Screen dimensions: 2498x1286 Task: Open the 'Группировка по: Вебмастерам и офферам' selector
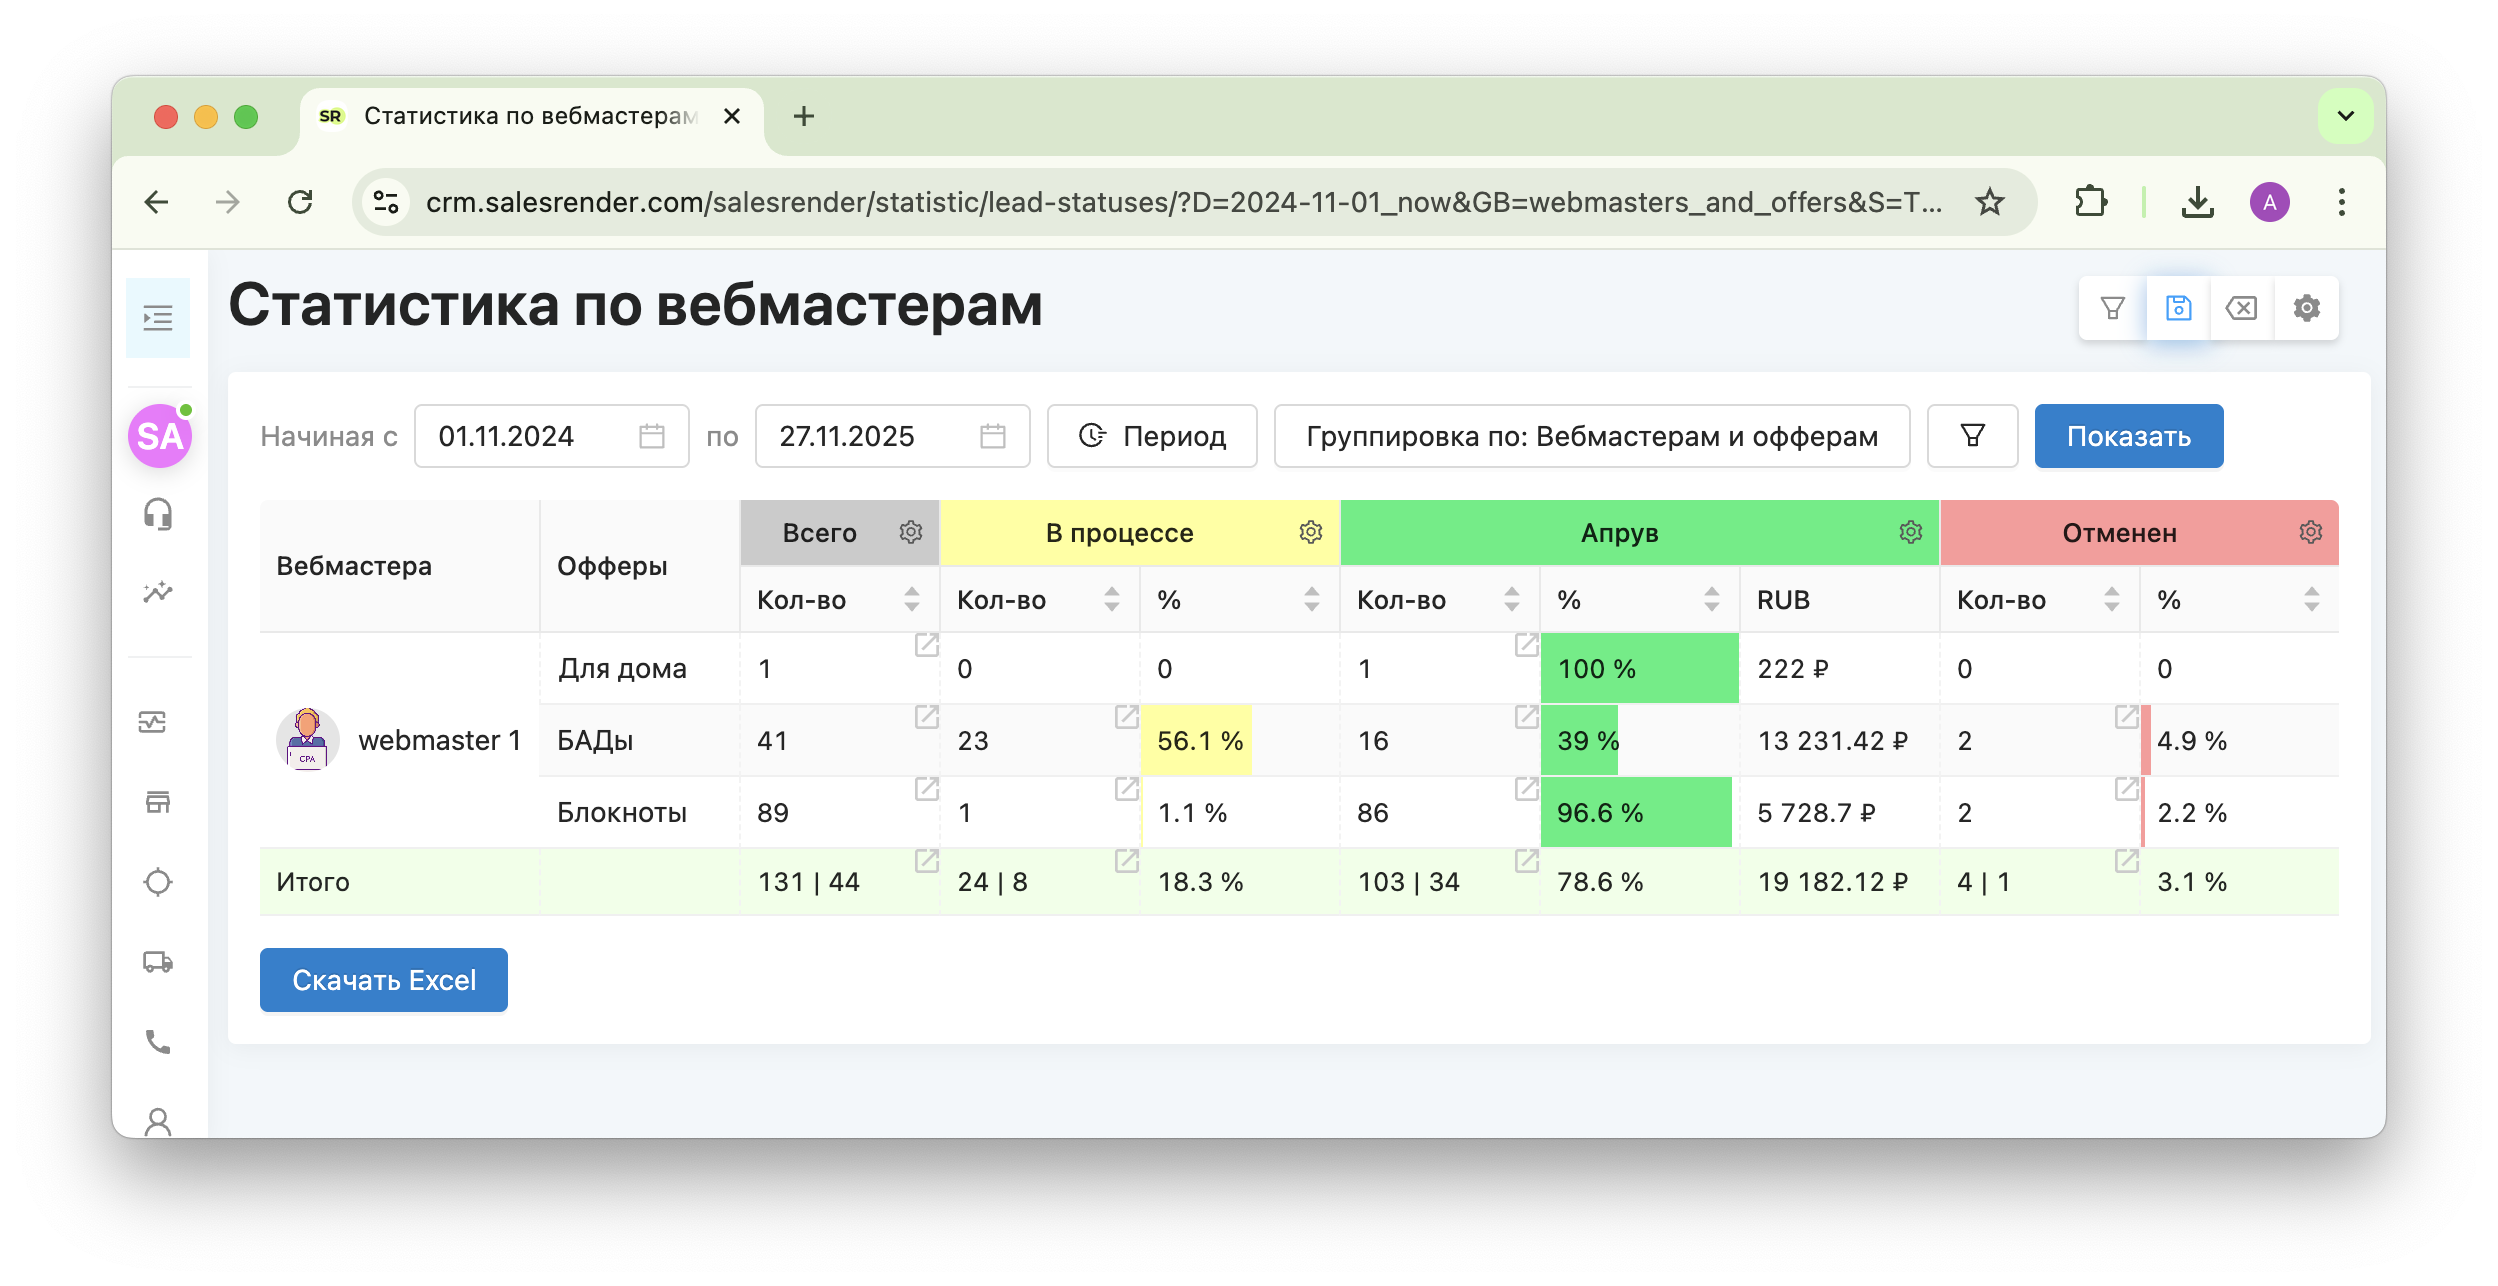pos(1591,436)
